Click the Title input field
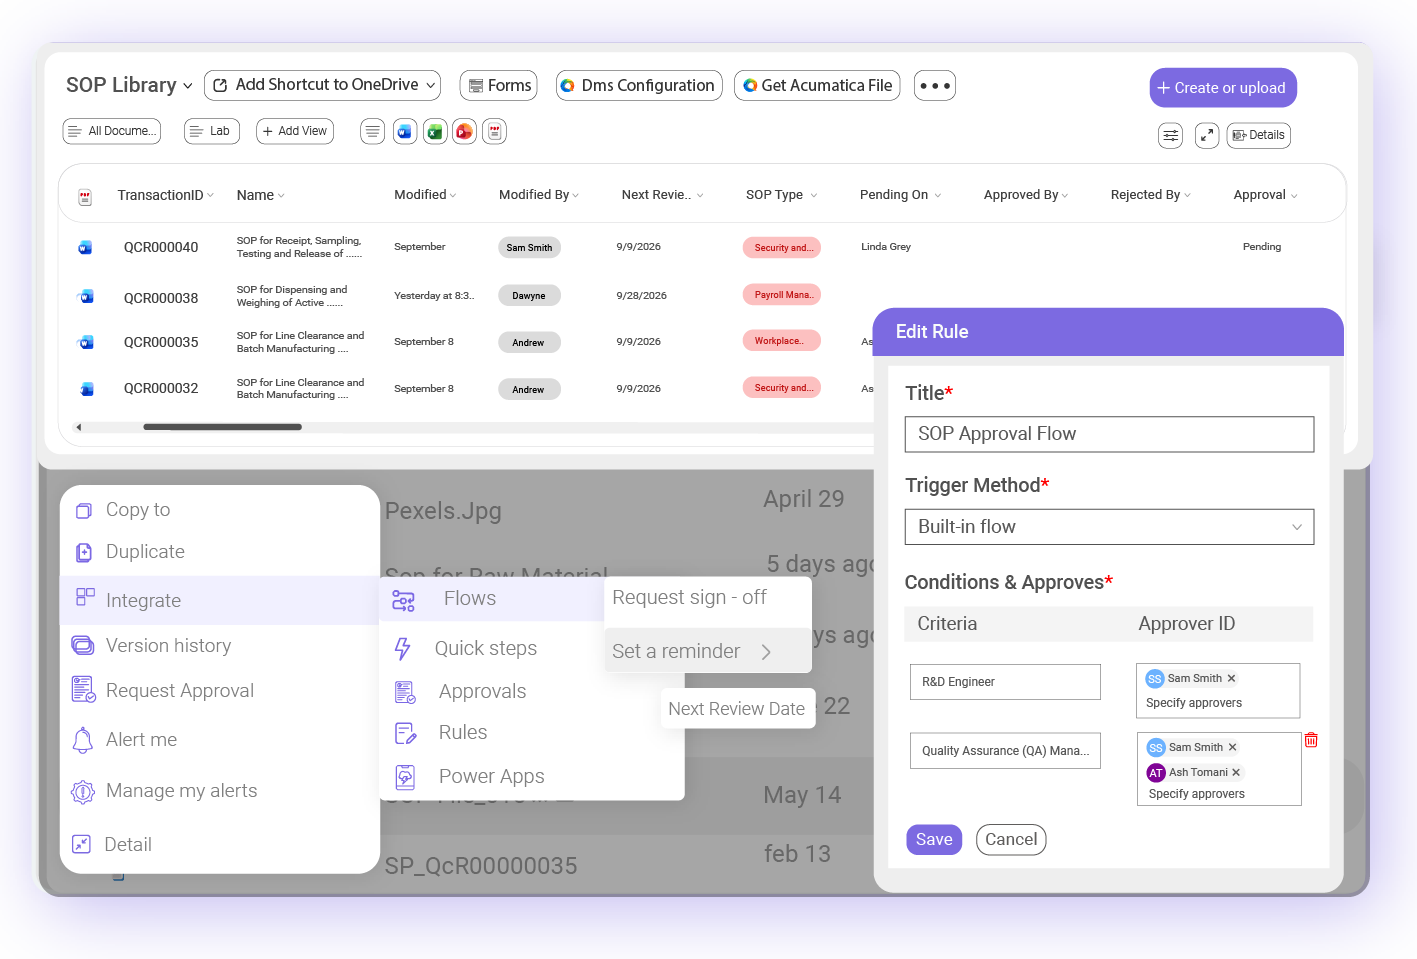The width and height of the screenshot is (1417, 959). pos(1109,434)
